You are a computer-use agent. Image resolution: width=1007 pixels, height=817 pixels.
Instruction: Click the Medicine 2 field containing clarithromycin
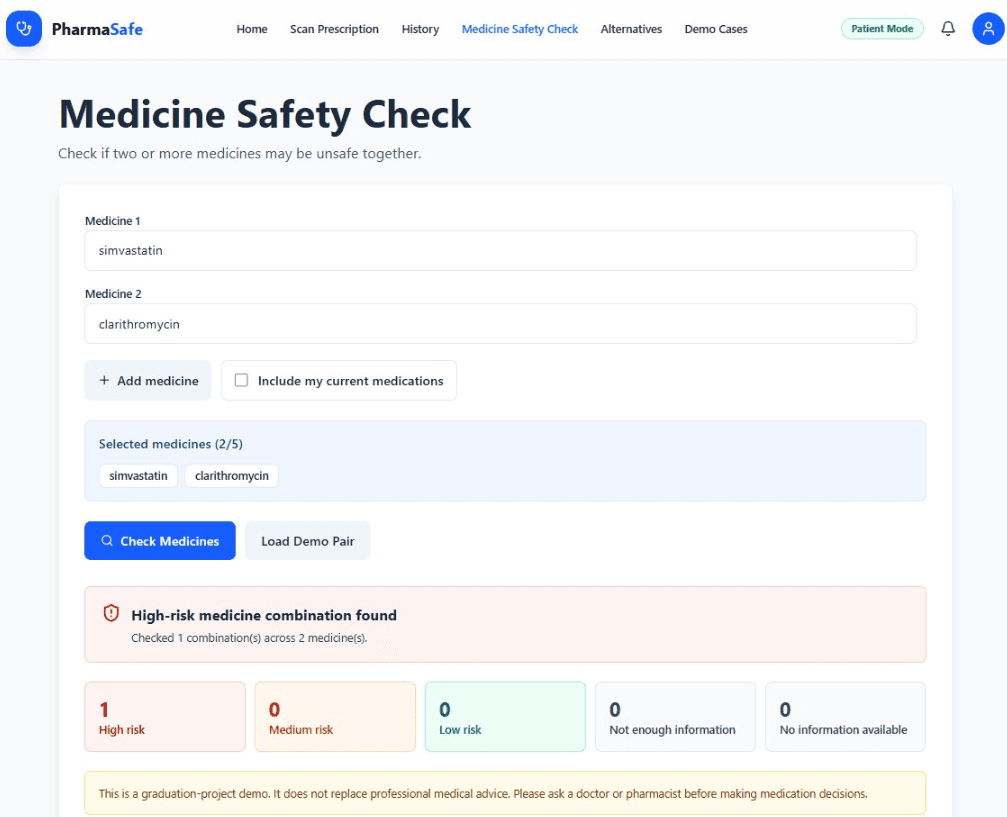point(500,324)
